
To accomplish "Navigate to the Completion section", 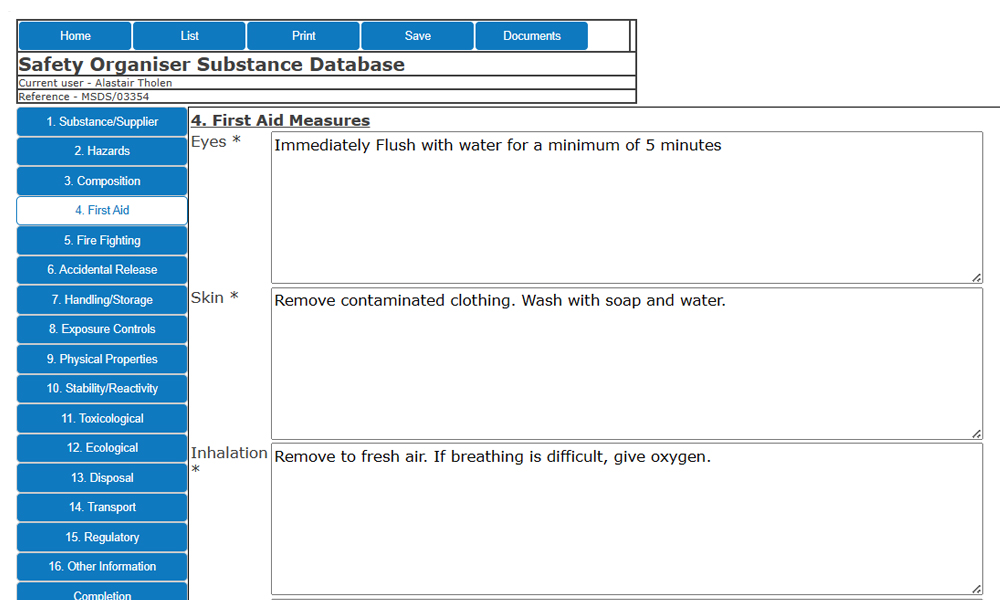I will pos(101,592).
